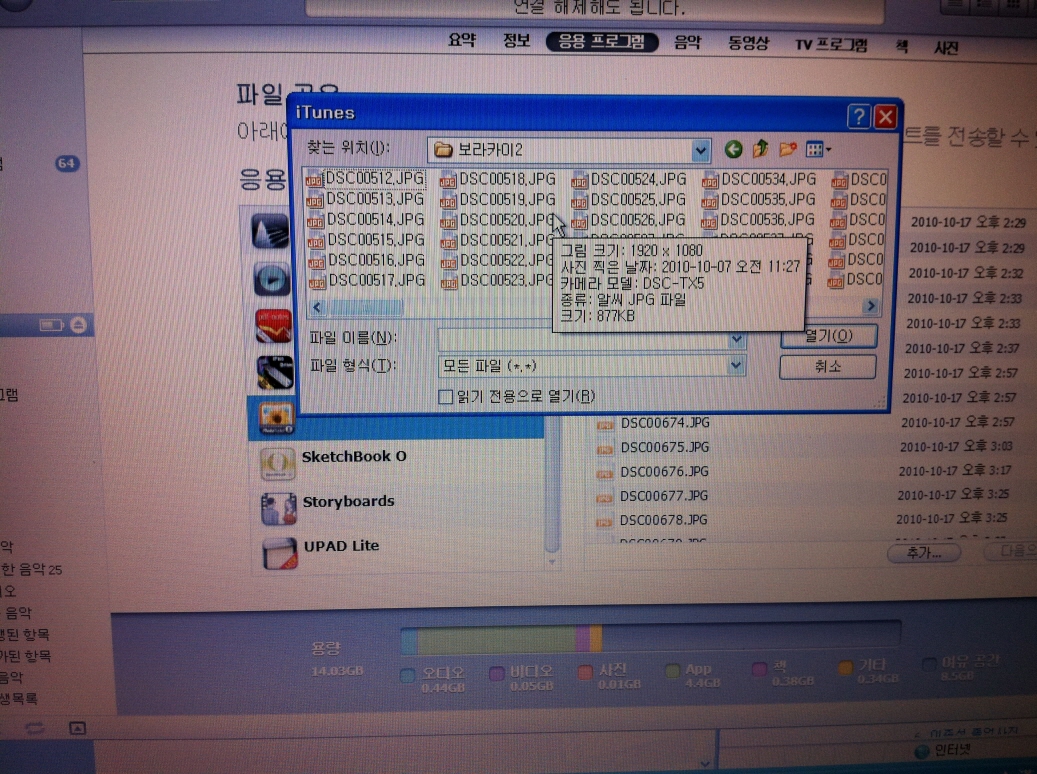Select file DSC00535.JPG in dialog
The width and height of the screenshot is (1037, 774).
tap(759, 200)
